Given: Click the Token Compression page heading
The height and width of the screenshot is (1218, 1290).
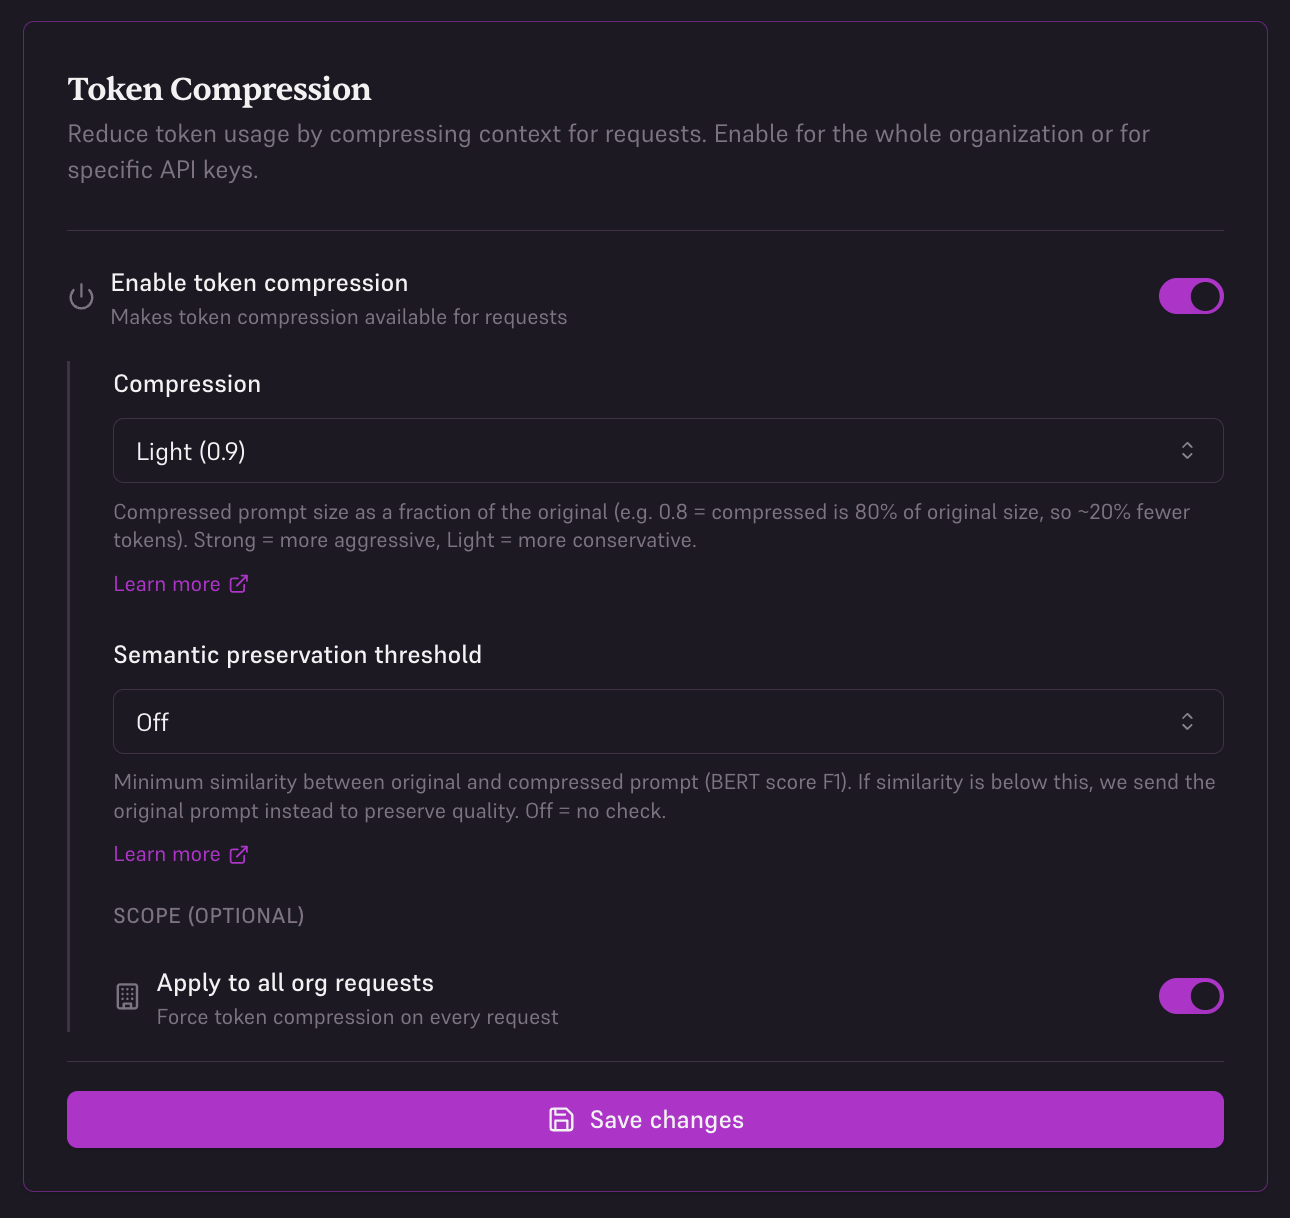Looking at the screenshot, I should click(219, 90).
